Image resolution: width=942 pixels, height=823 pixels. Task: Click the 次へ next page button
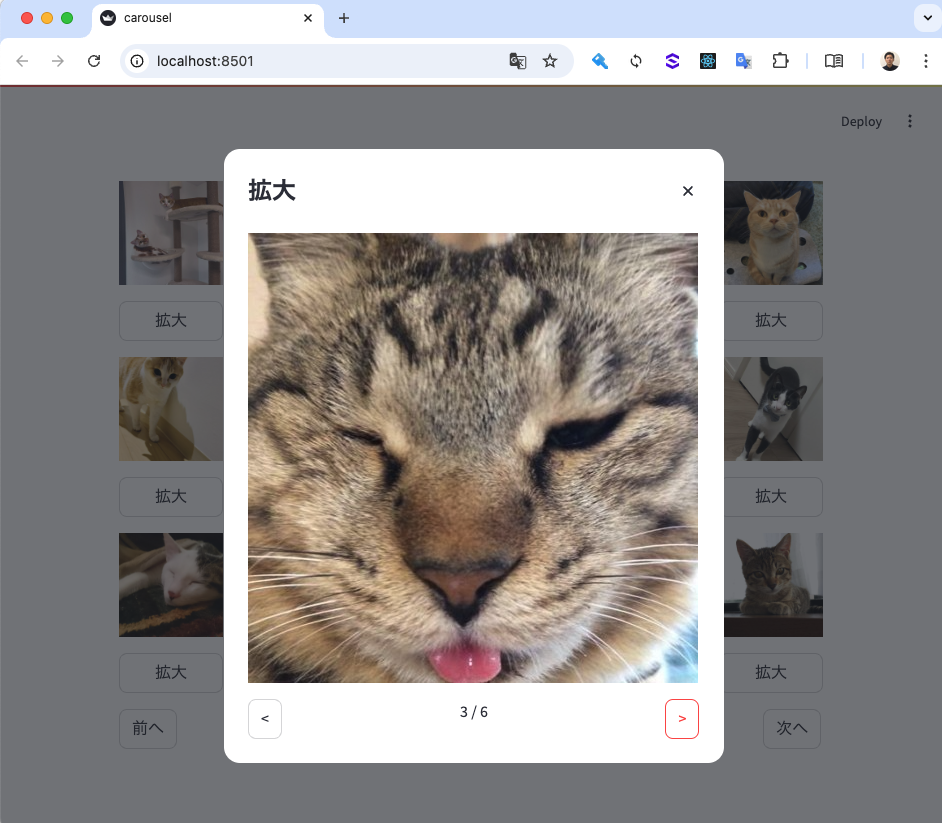(x=792, y=729)
